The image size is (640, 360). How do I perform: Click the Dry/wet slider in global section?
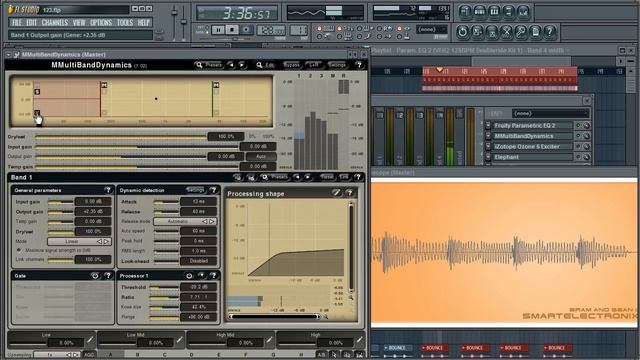[121, 137]
